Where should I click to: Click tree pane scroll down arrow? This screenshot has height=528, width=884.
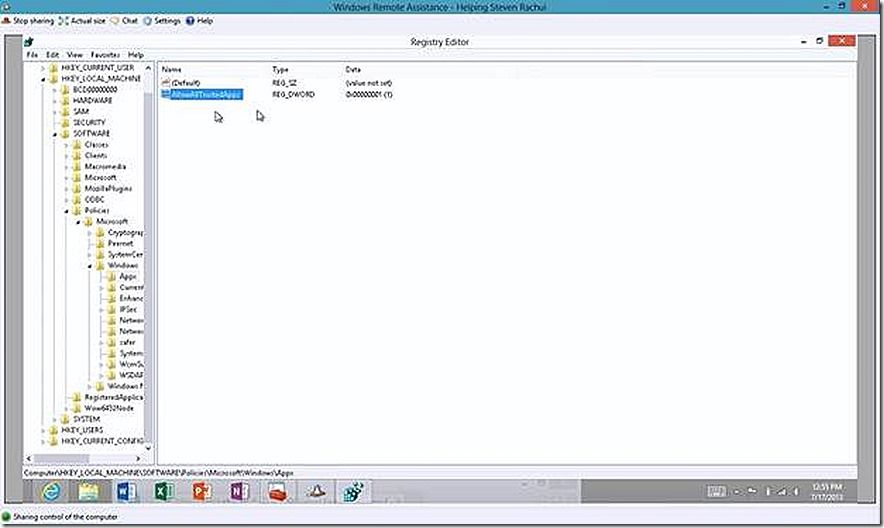(148, 448)
